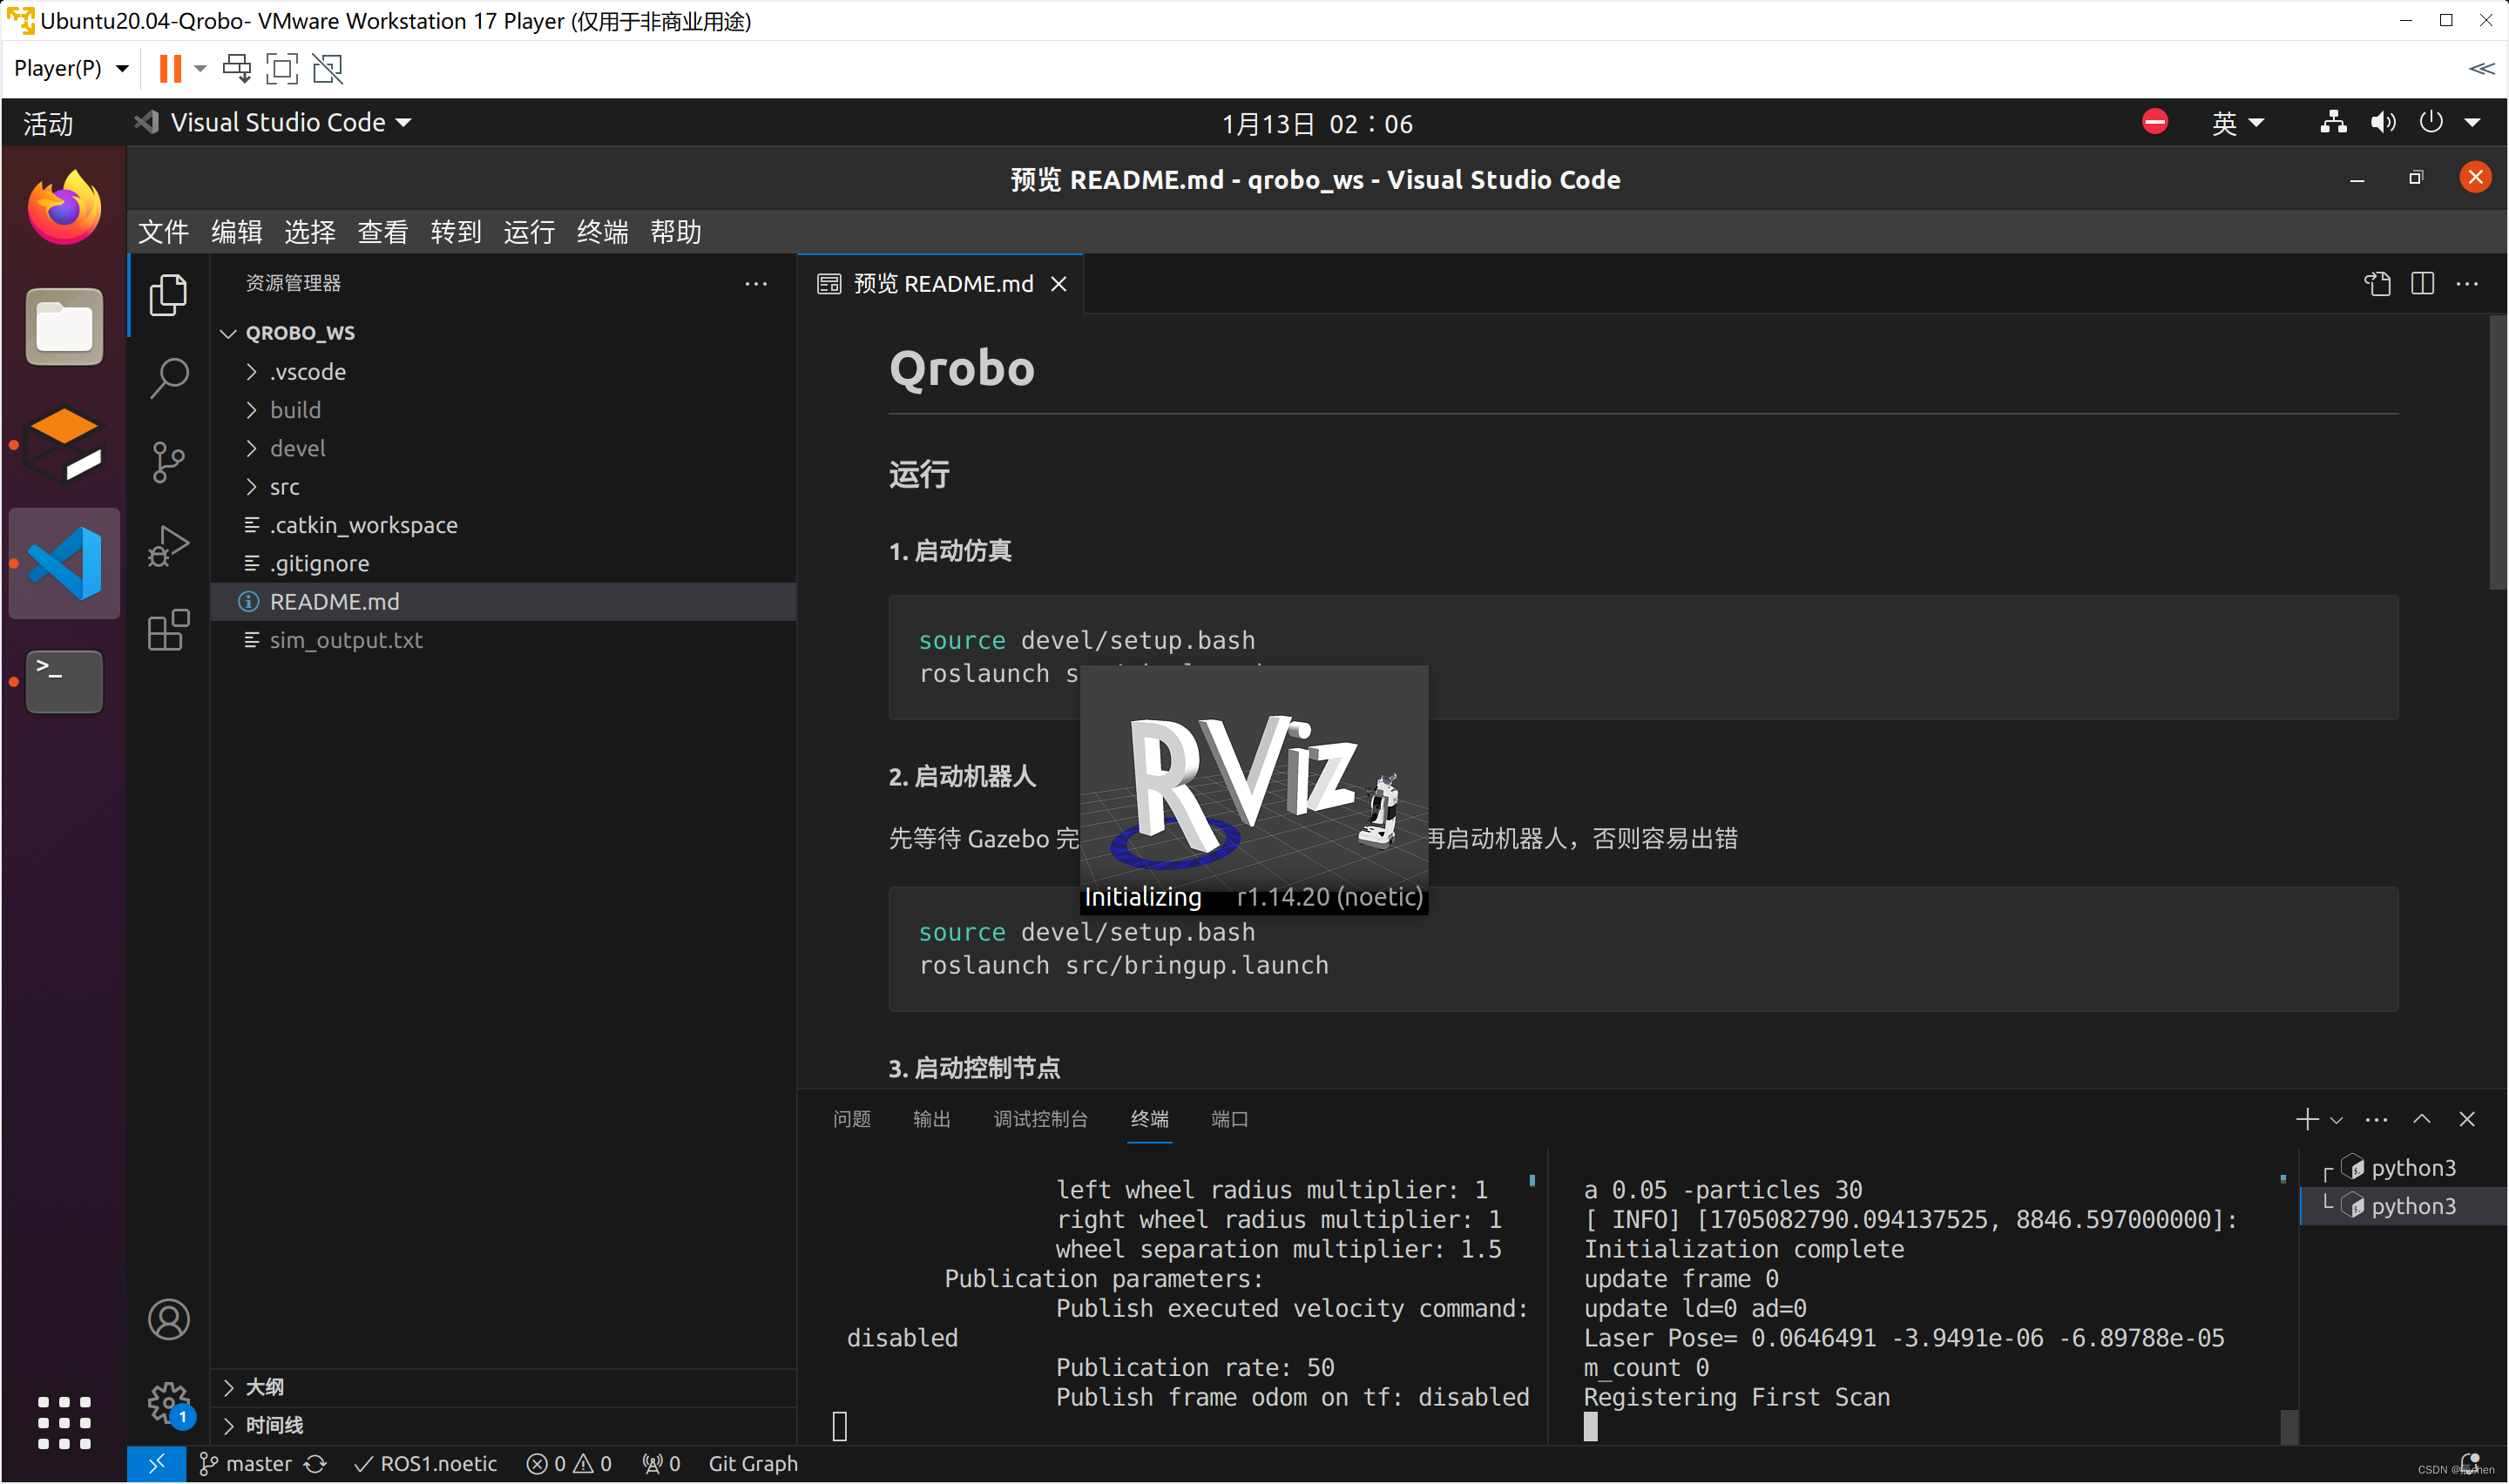
Task: Click the ports forwarded status item
Action: [662, 1464]
